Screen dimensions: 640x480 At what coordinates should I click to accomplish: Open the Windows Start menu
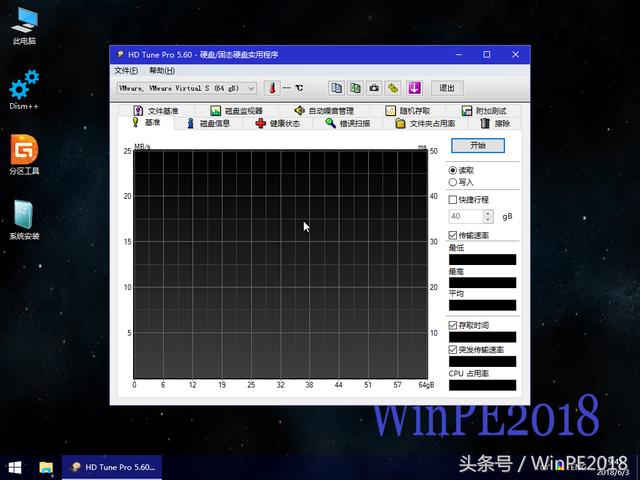pos(15,467)
